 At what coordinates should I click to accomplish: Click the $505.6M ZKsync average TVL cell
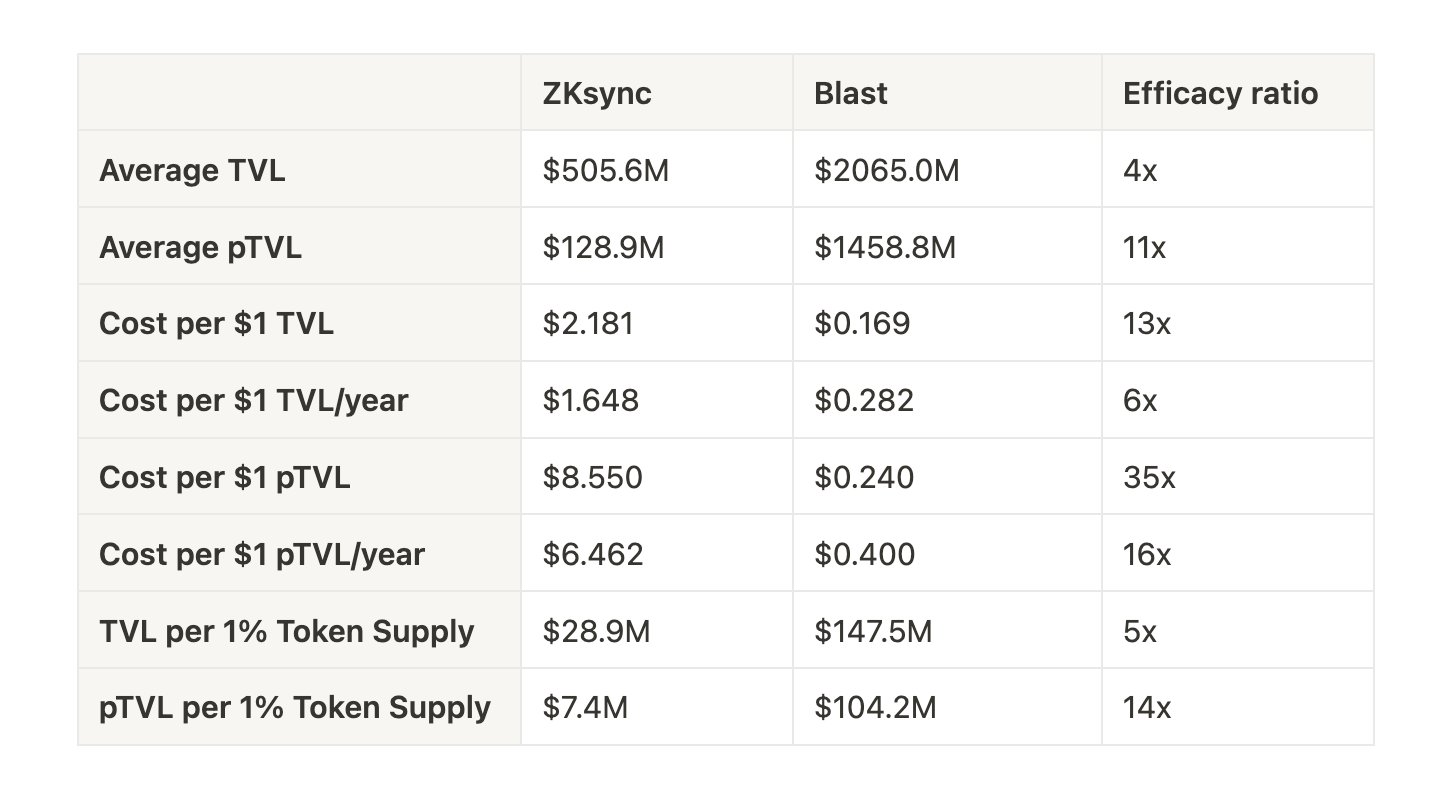[605, 170]
